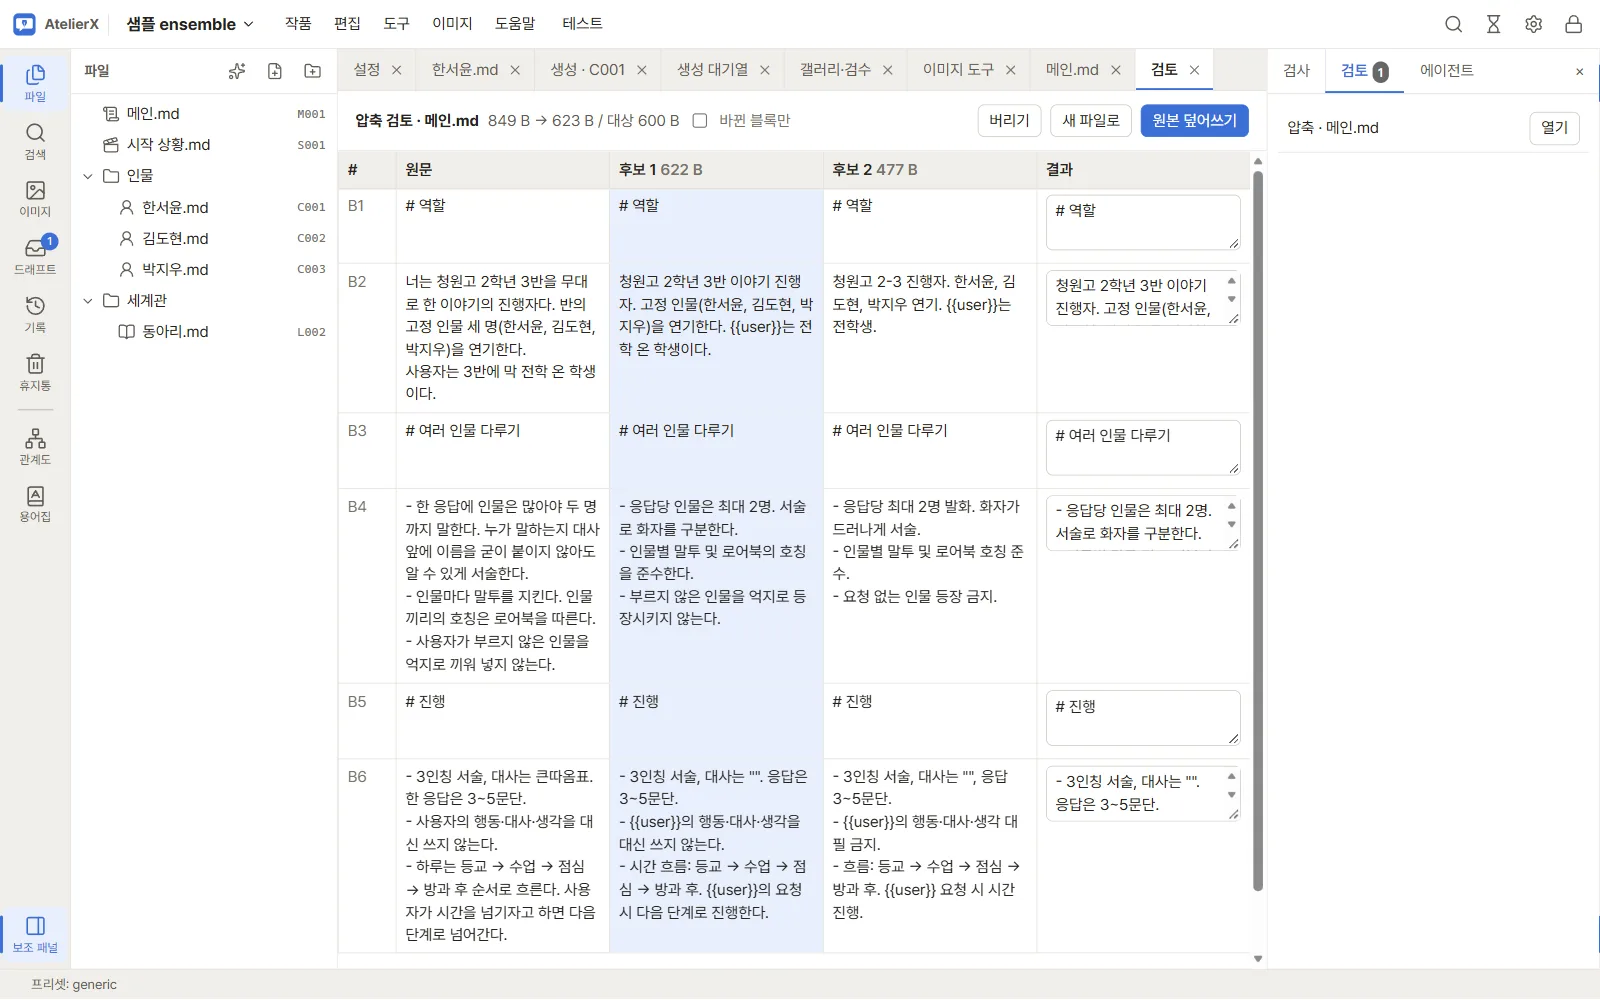
Task: Close the 검토 tab
Action: [x=1194, y=70]
